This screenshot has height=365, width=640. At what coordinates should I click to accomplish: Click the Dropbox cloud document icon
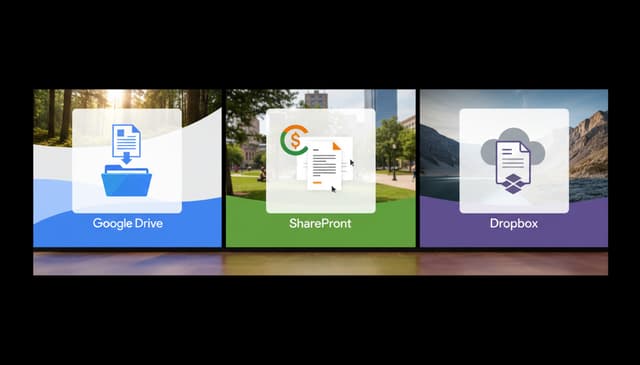[x=513, y=160]
